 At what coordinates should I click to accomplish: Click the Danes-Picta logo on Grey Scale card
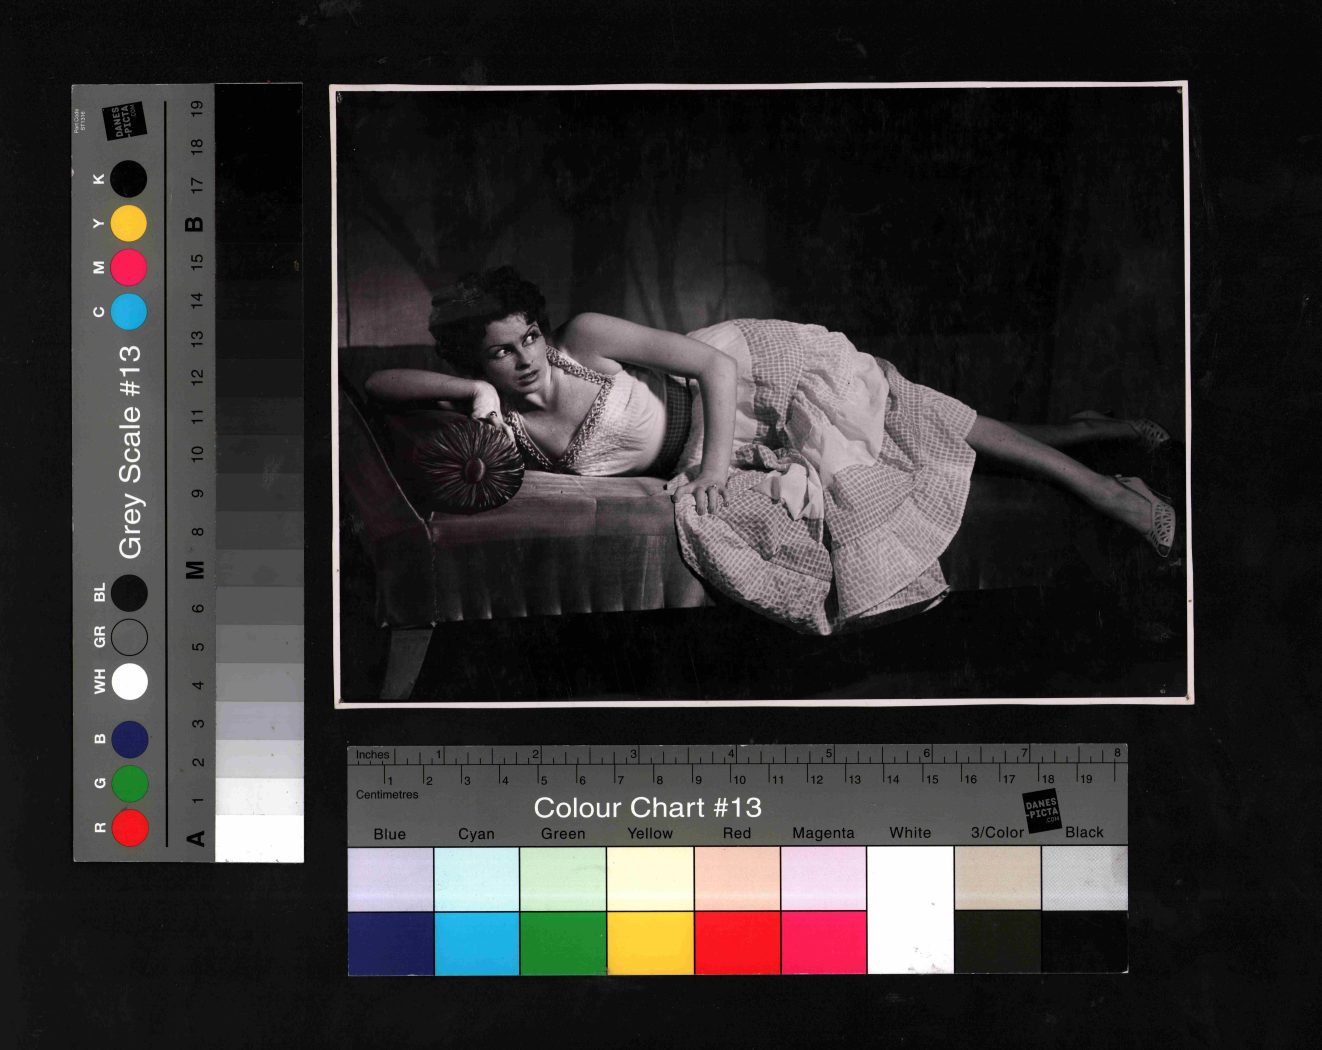point(127,122)
